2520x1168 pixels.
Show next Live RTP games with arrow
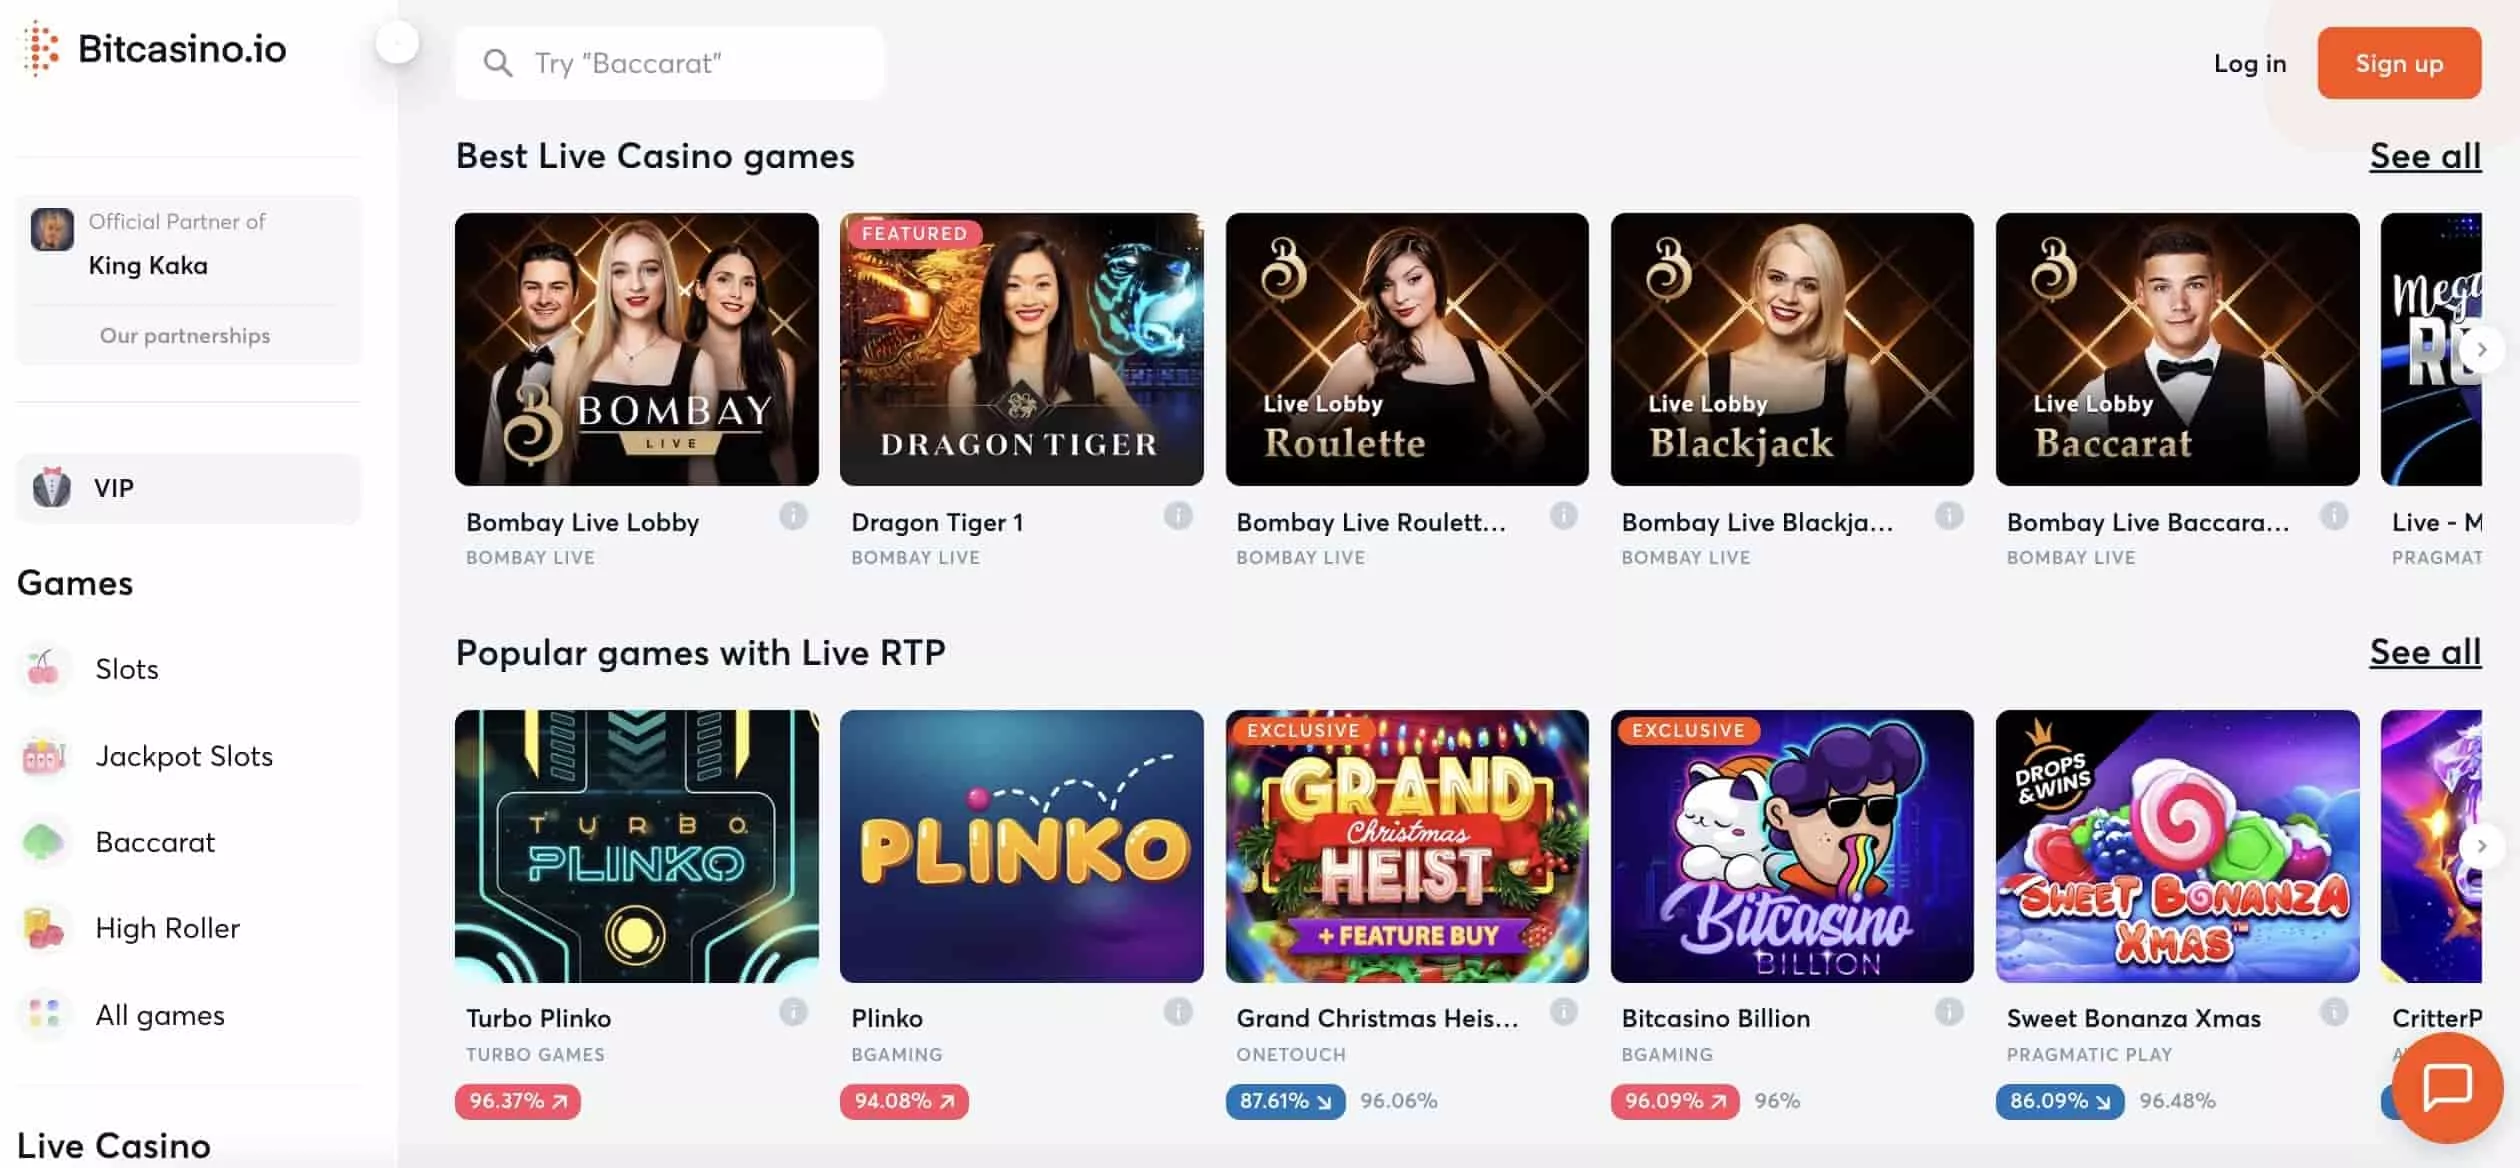tap(2481, 846)
